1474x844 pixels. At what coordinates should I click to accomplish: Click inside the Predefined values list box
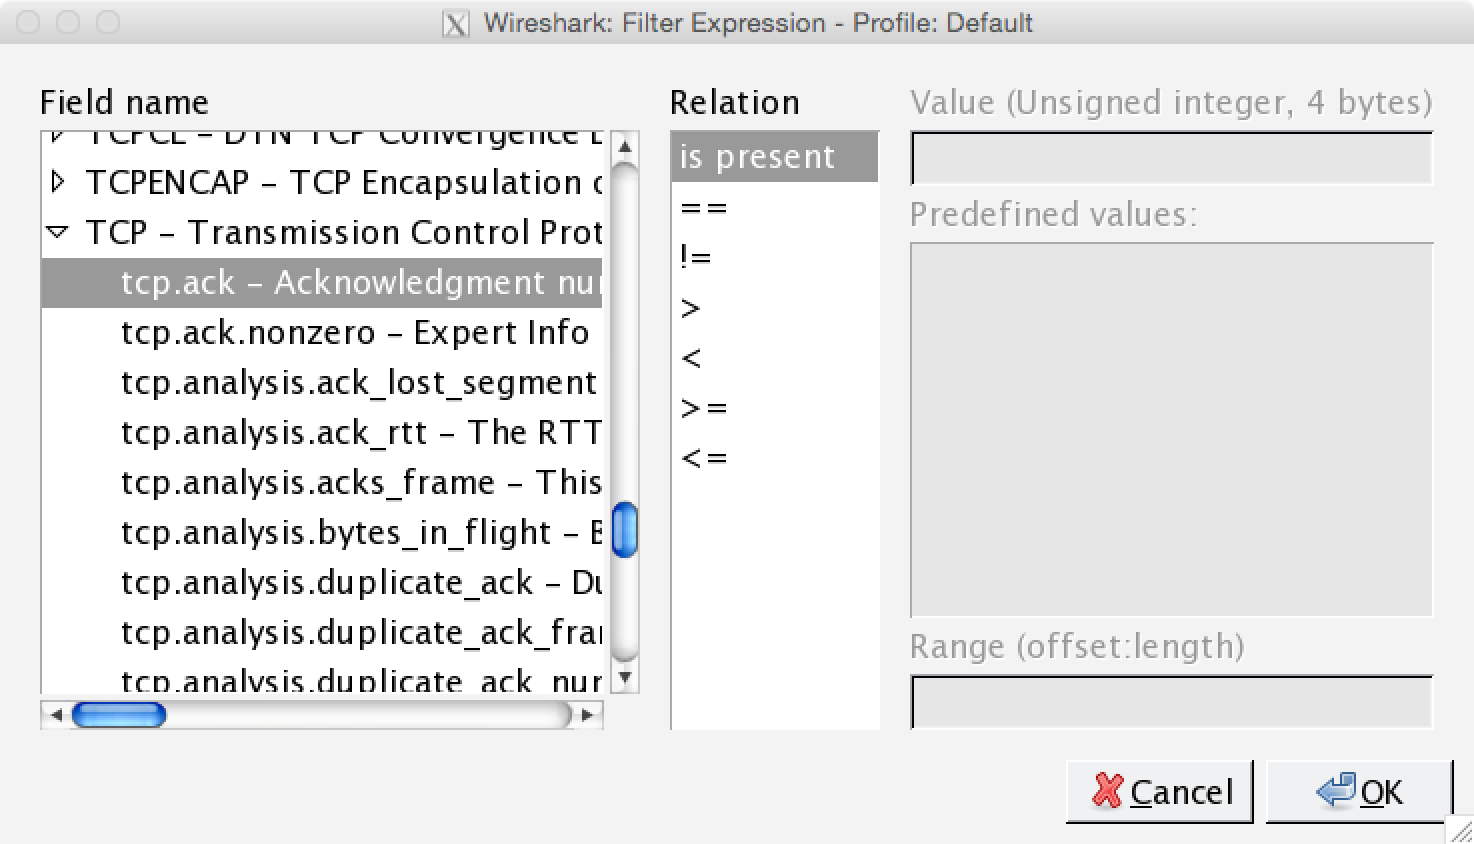tap(1172, 430)
